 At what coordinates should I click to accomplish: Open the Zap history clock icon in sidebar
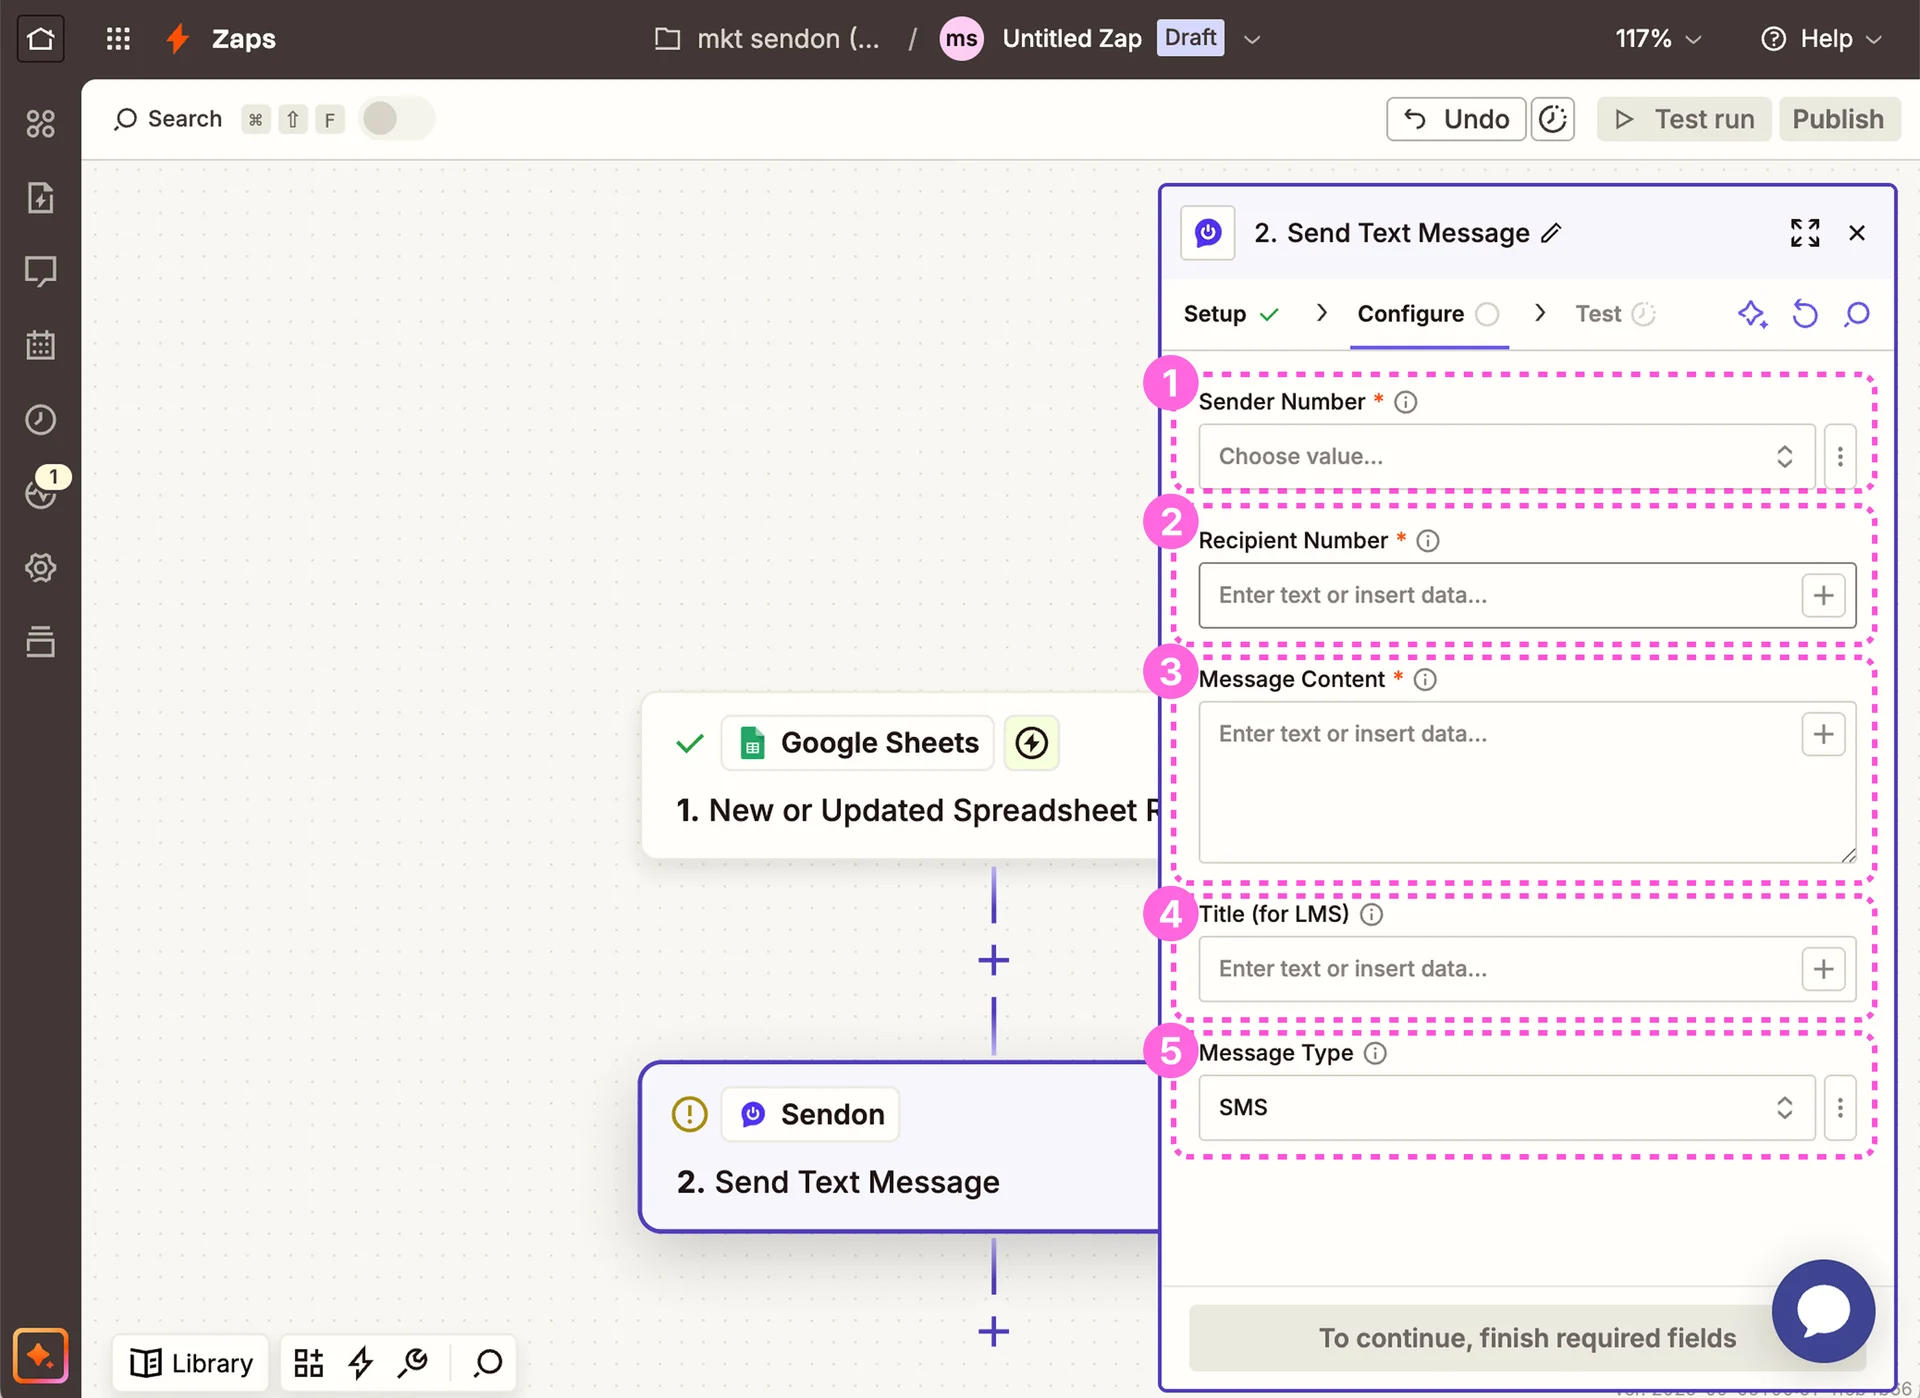[40, 419]
